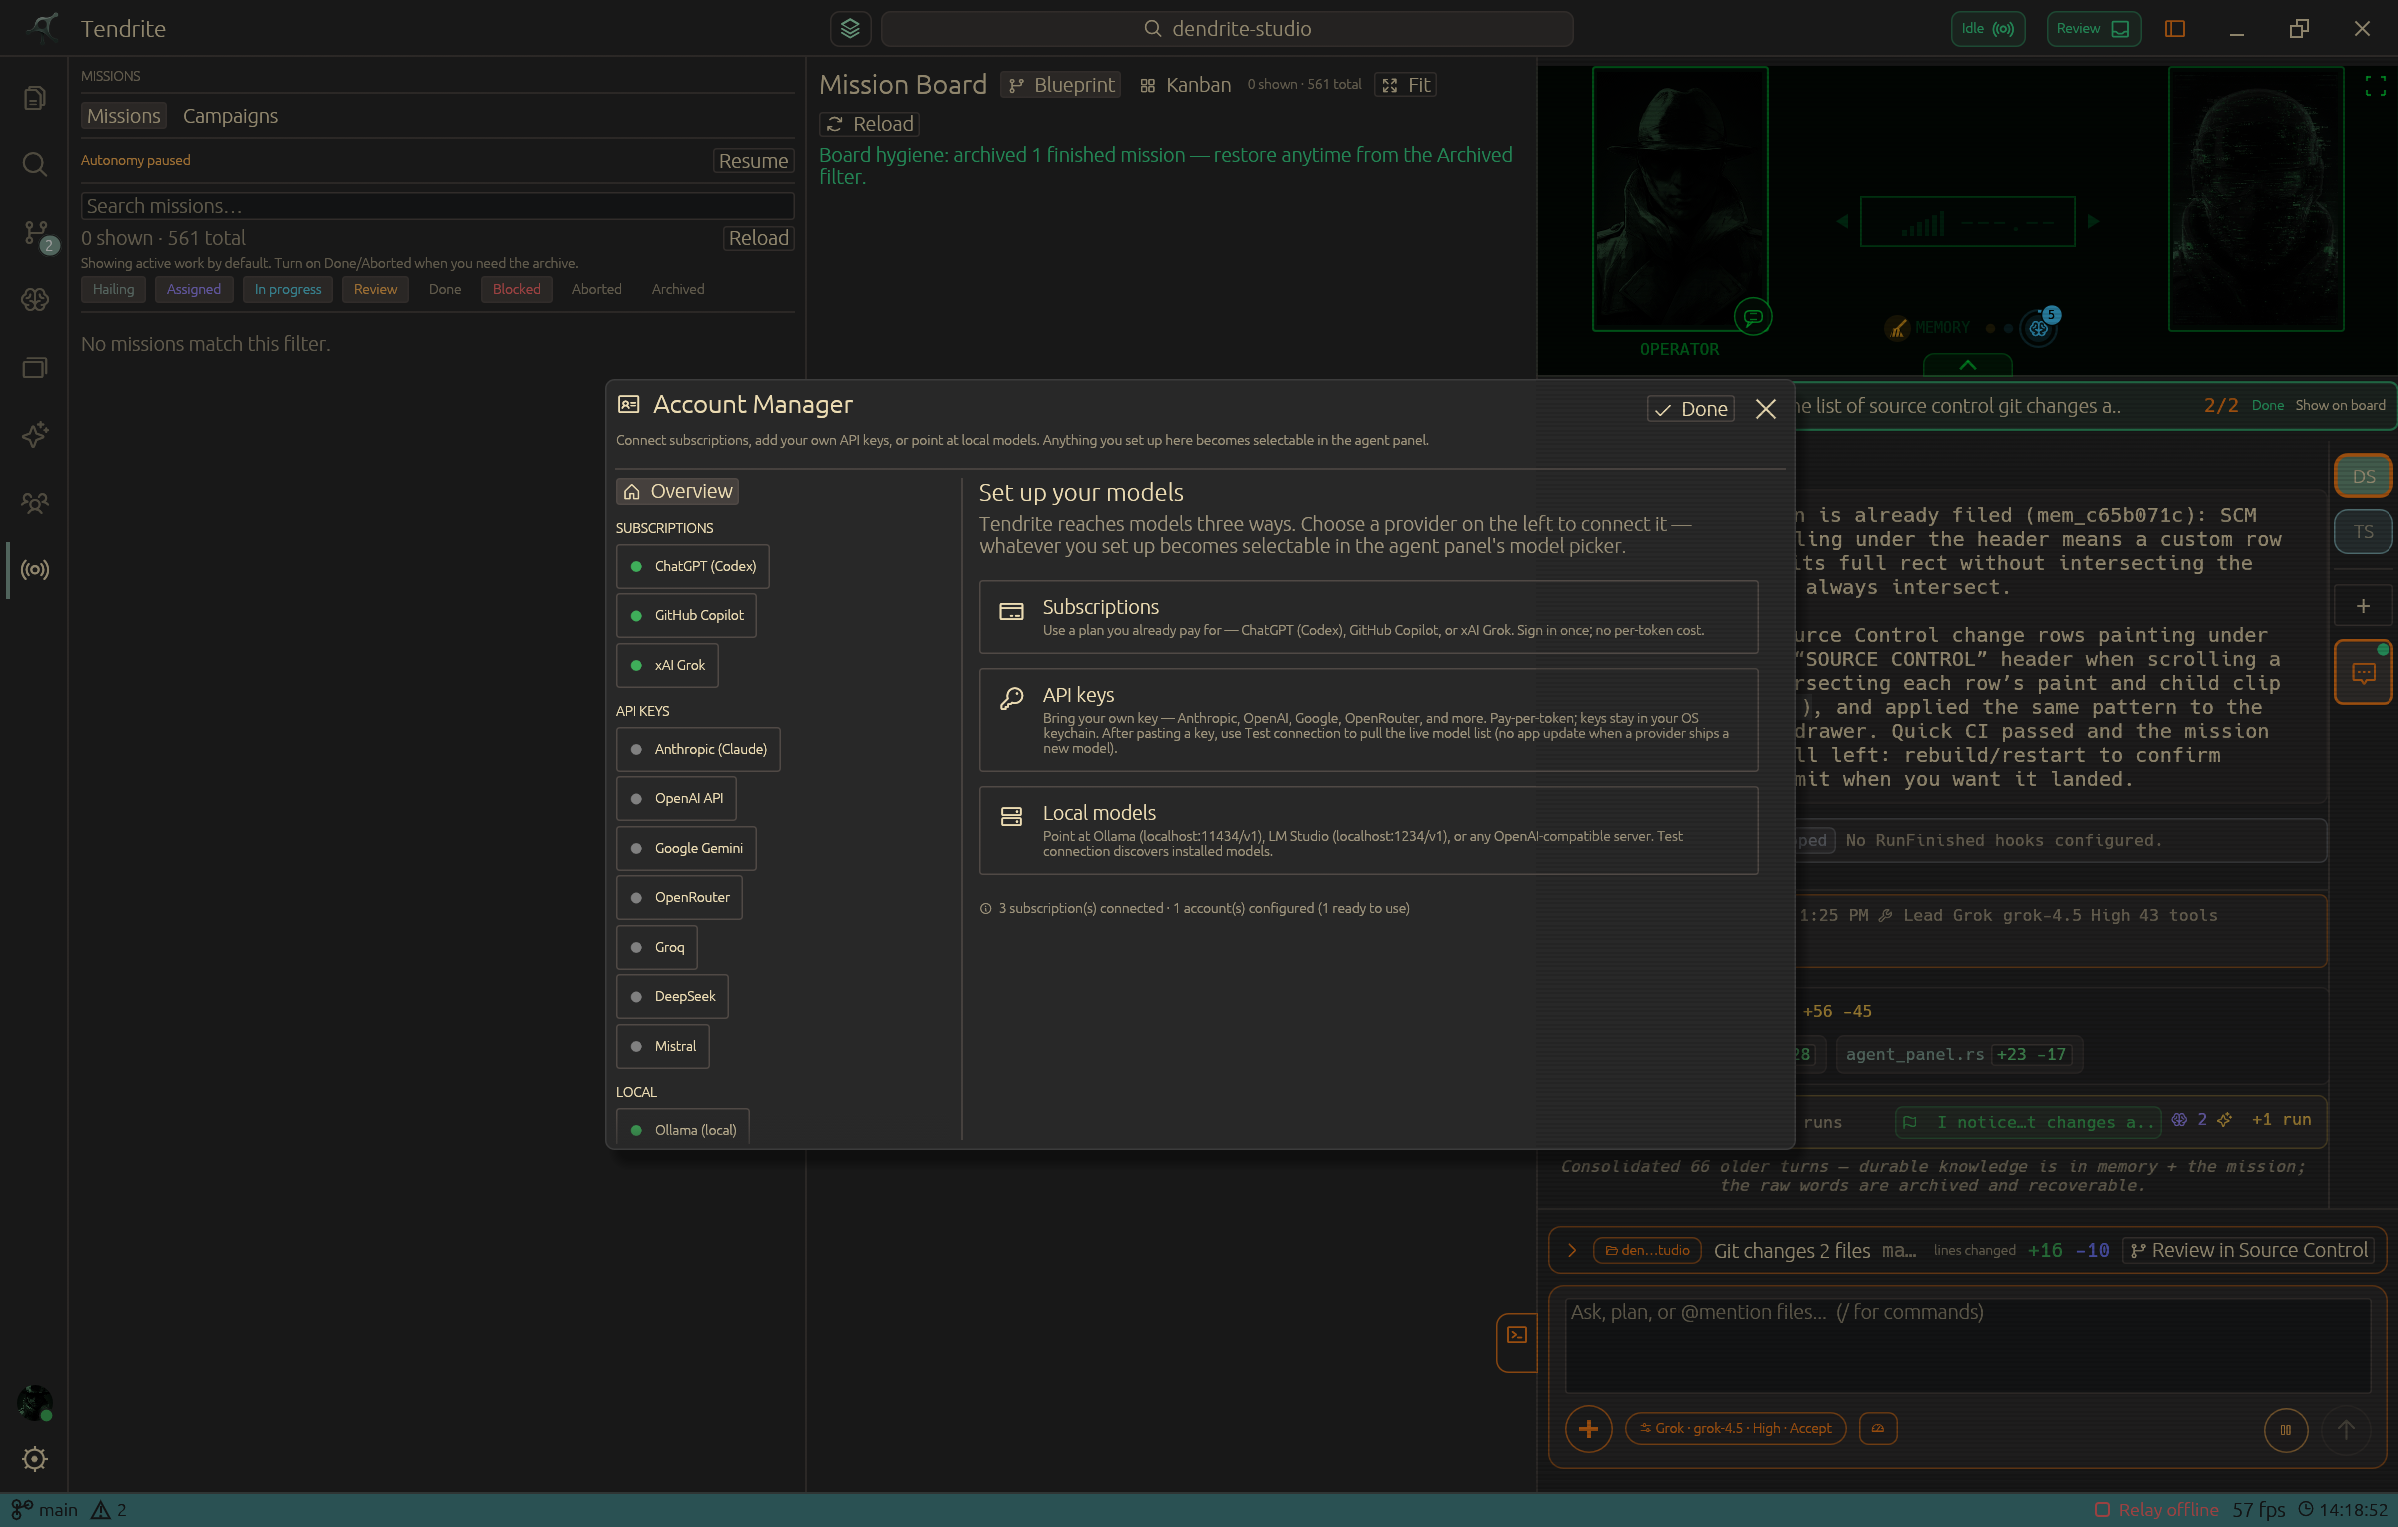Screen dimensions: 2398x1527
Task: Click the Ask, plan, or @mention chat input
Action: 1967,1344
